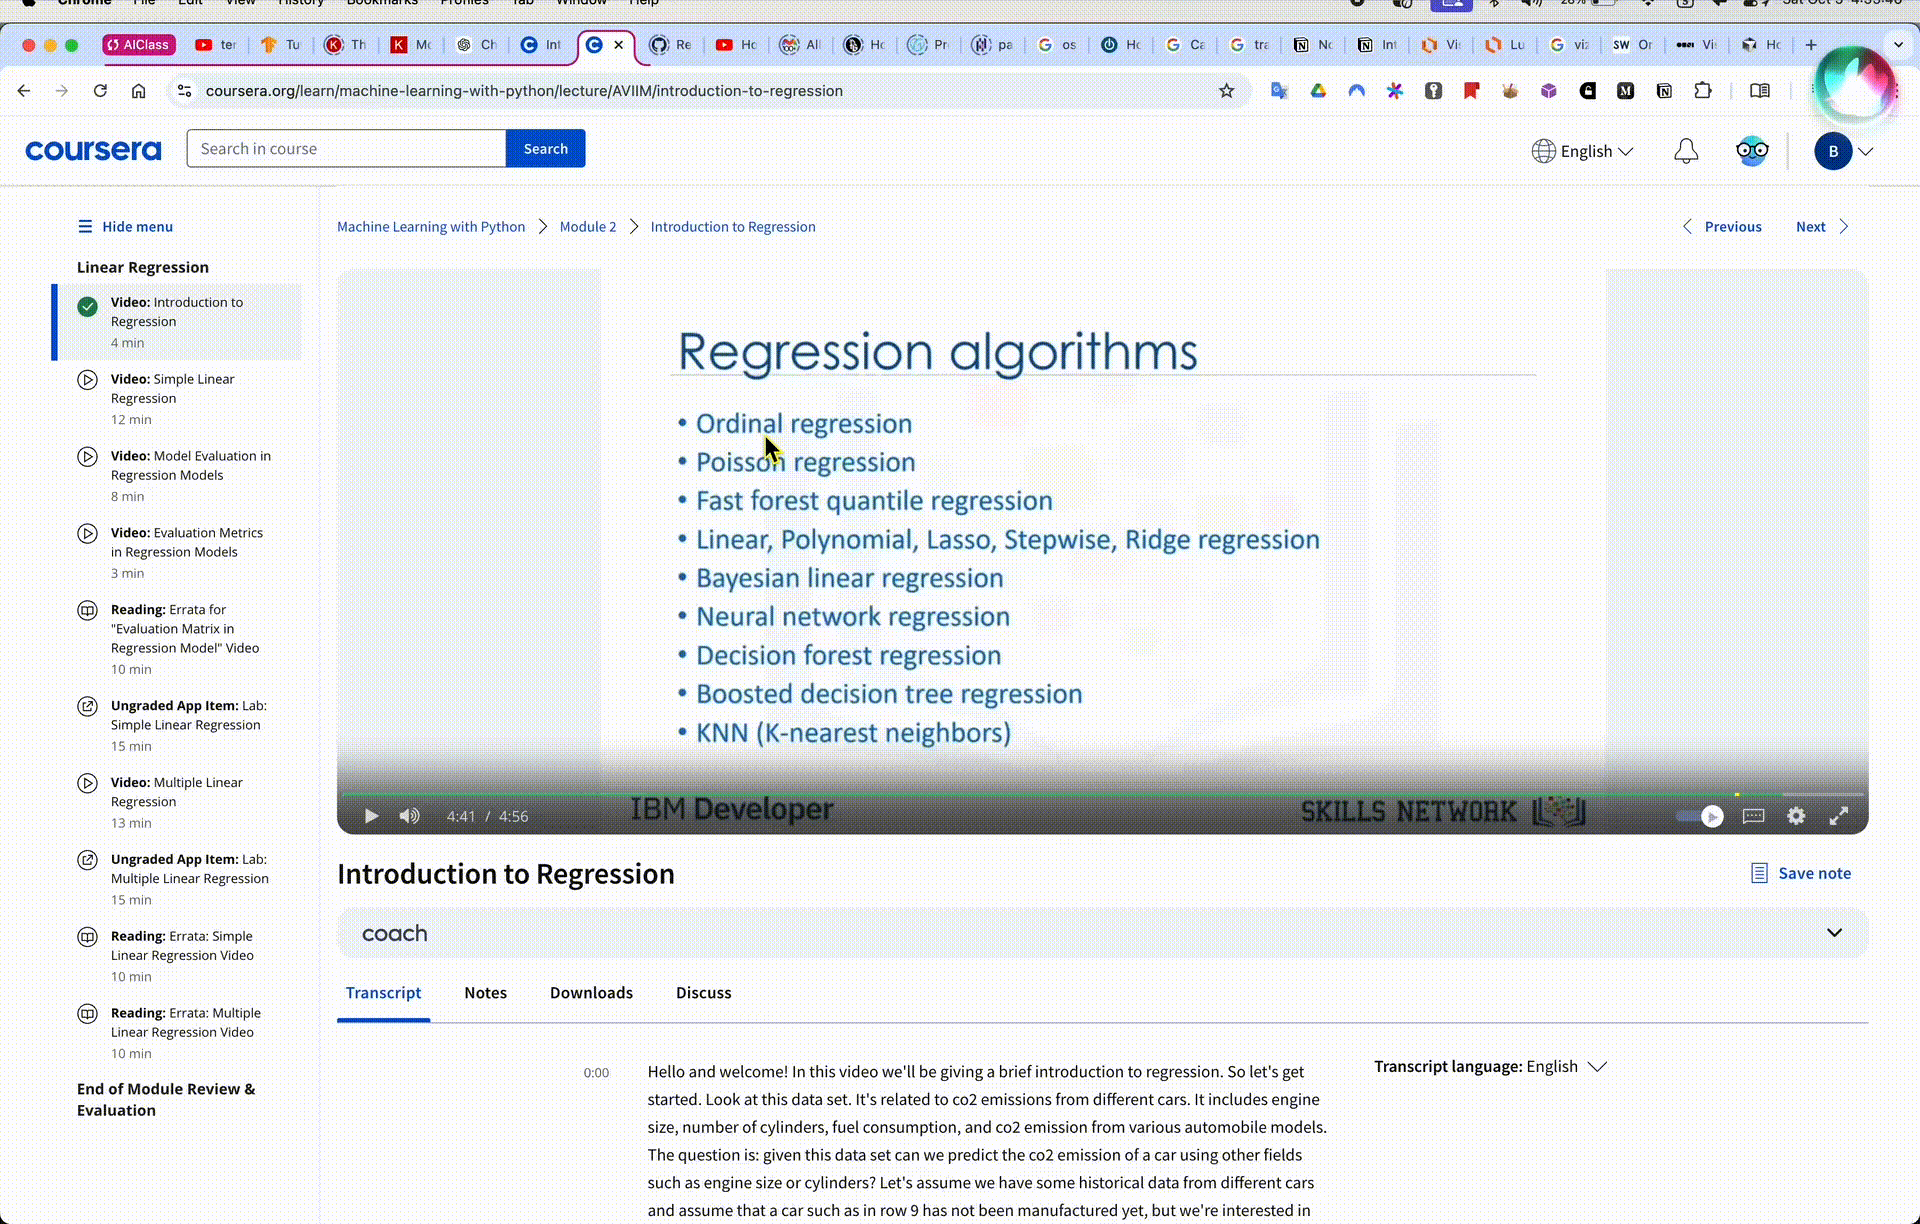This screenshot has width=1920, height=1224.
Task: Click the mute/volume icon on video player
Action: (410, 816)
